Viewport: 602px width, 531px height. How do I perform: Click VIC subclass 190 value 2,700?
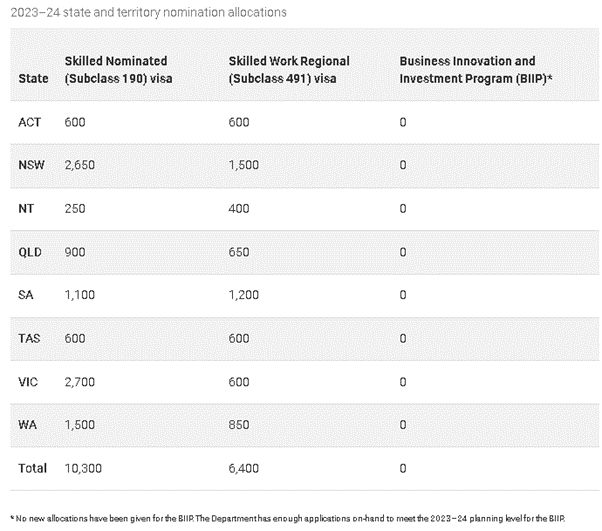(79, 382)
